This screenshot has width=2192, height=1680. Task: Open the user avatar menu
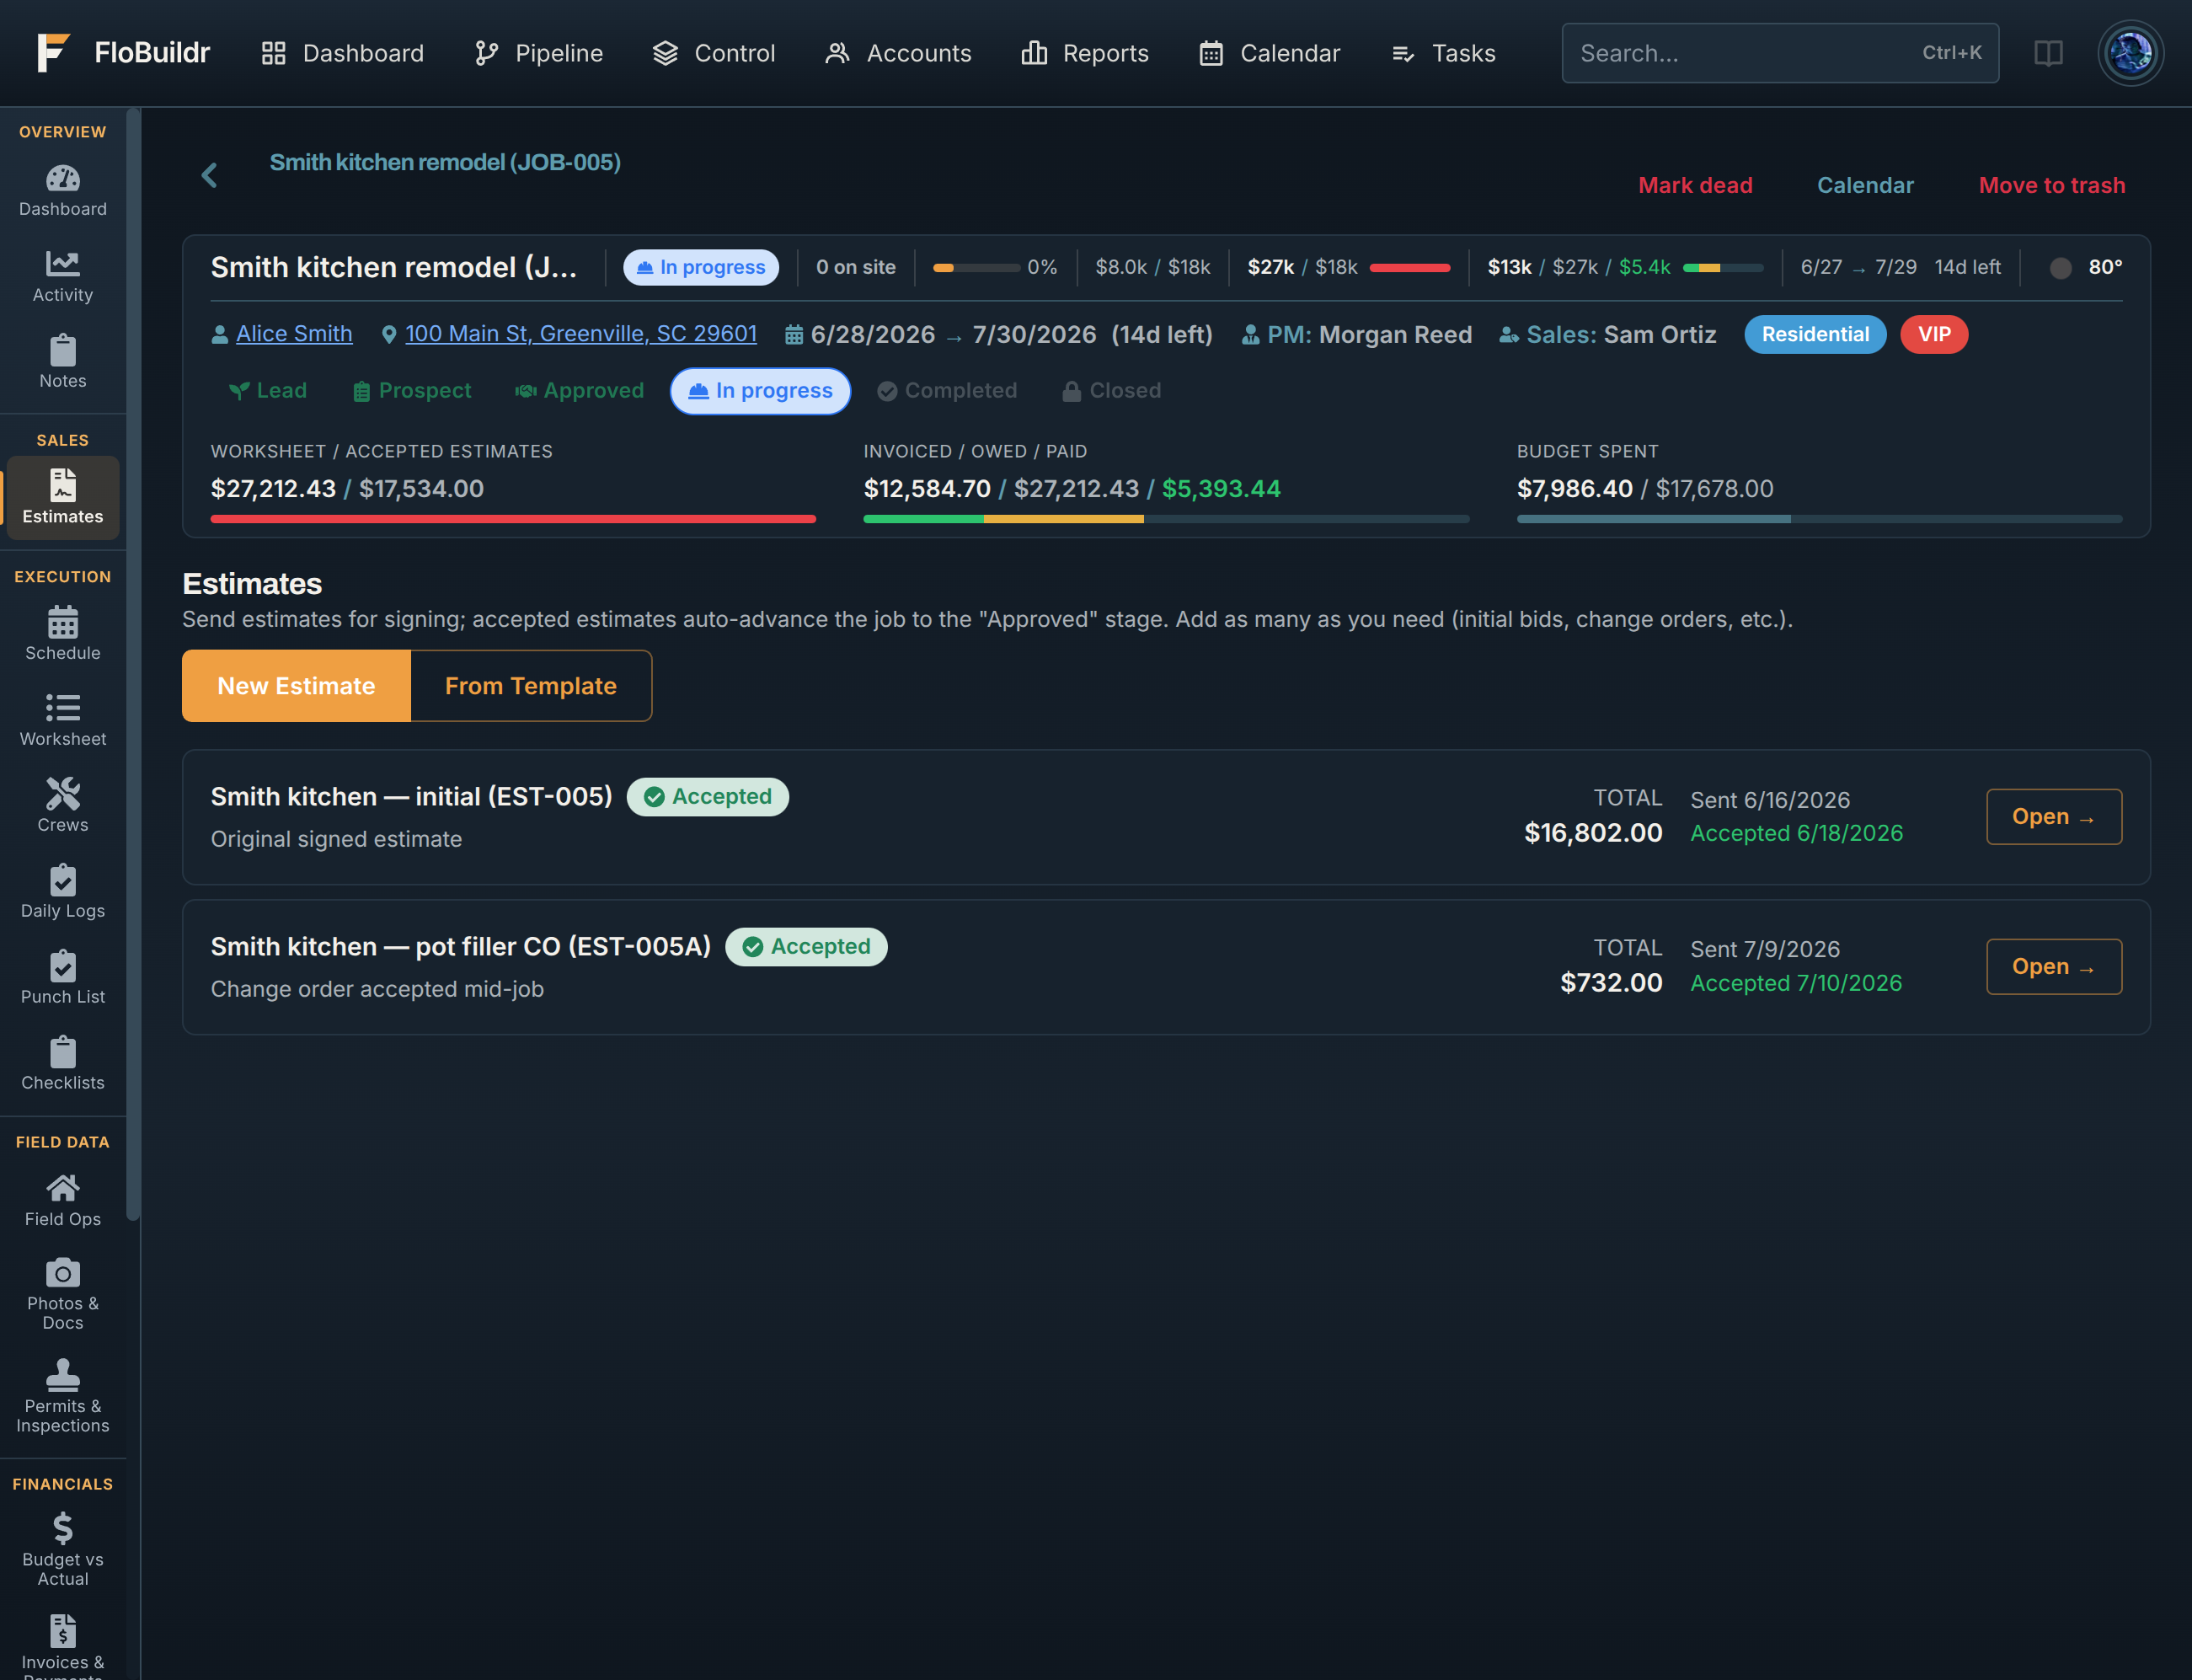2130,53
